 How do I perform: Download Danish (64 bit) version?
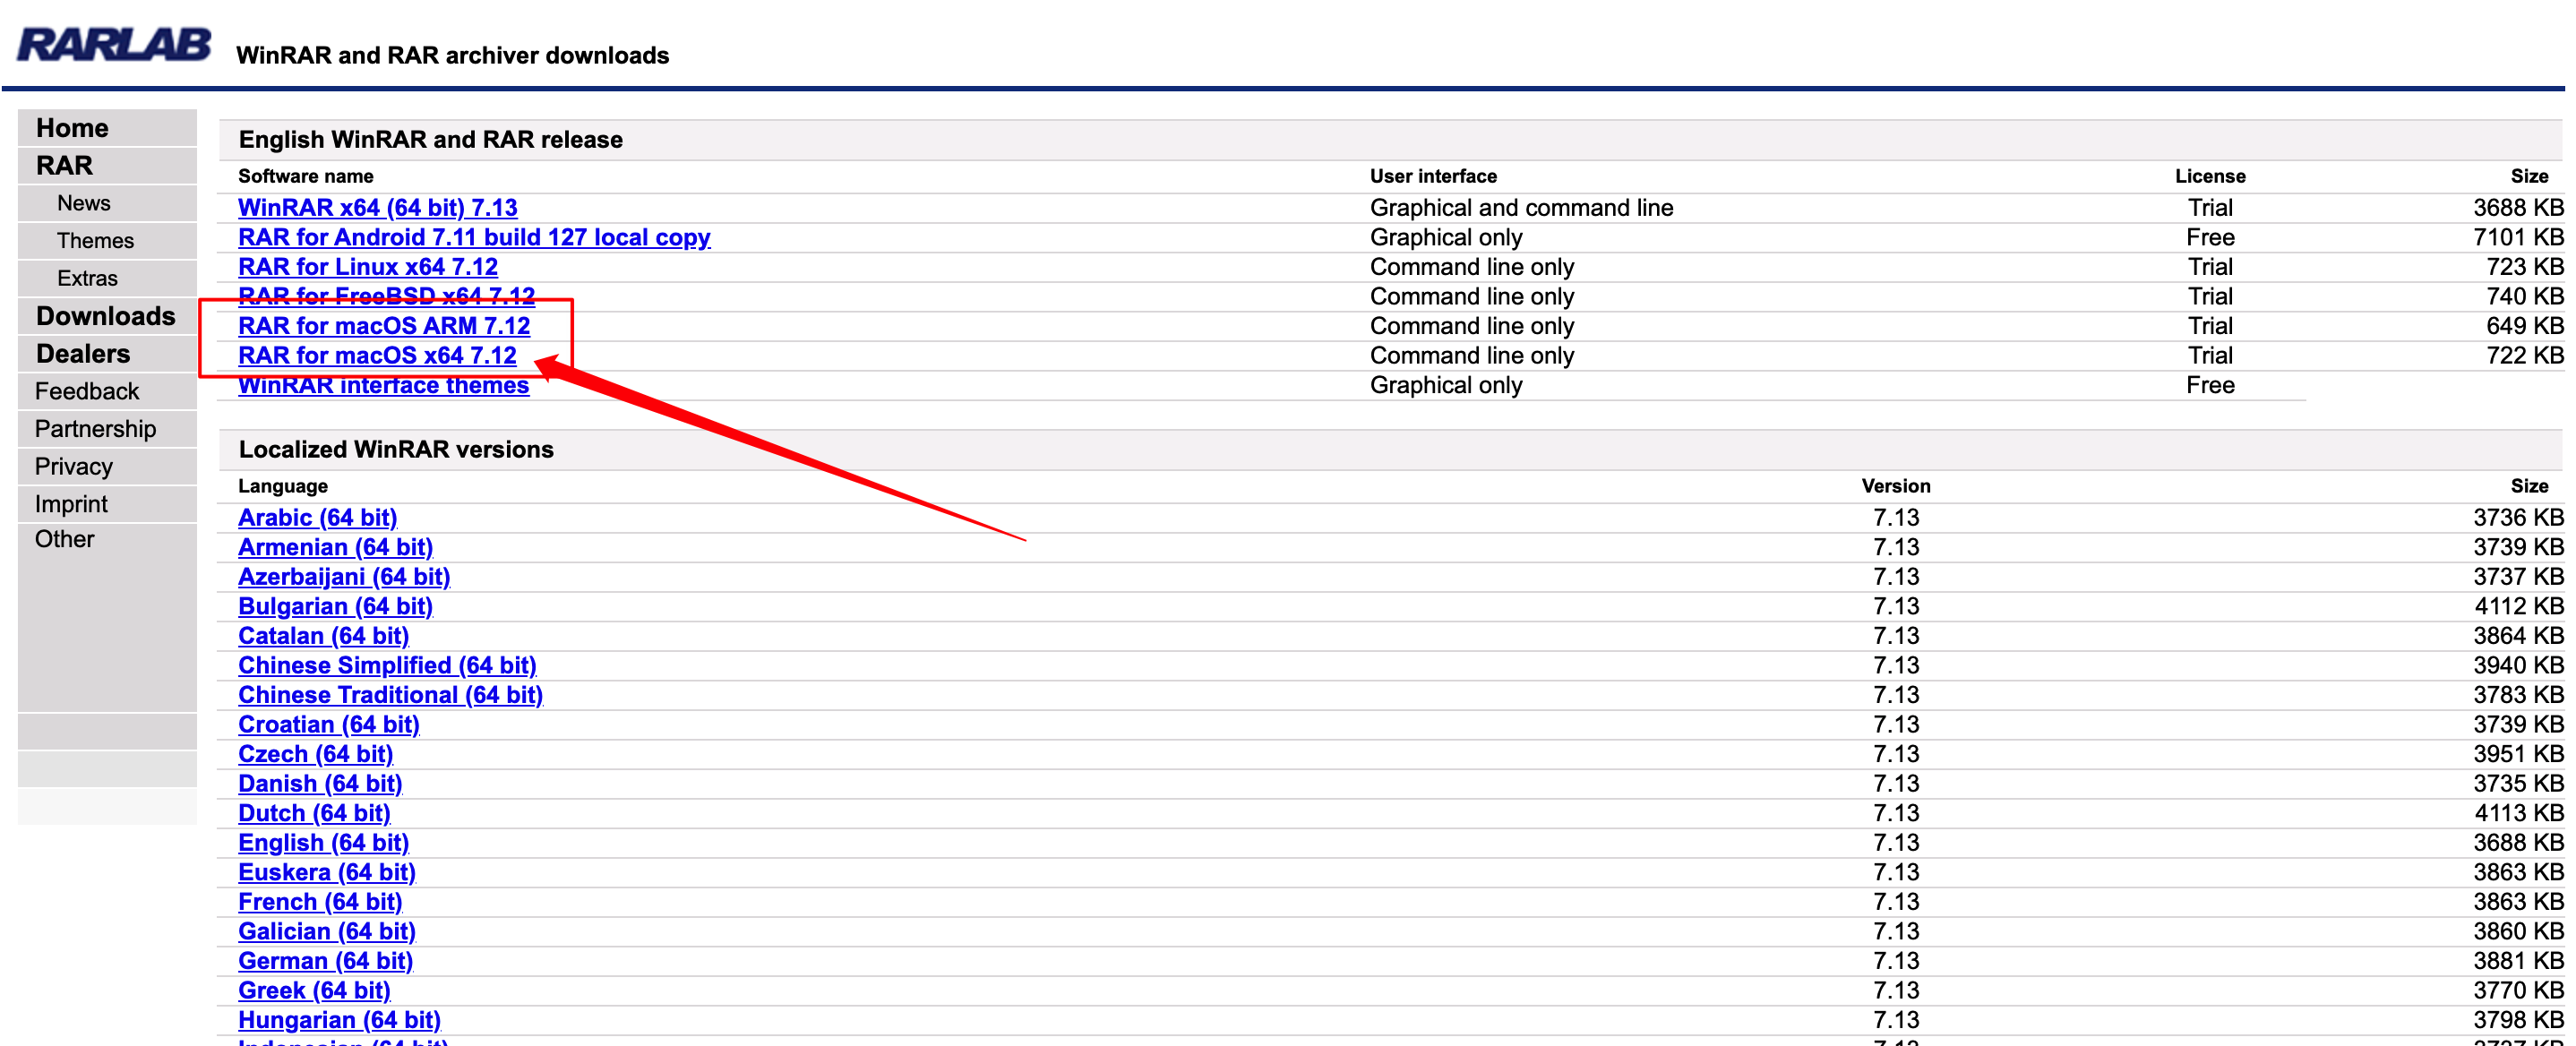(x=320, y=784)
